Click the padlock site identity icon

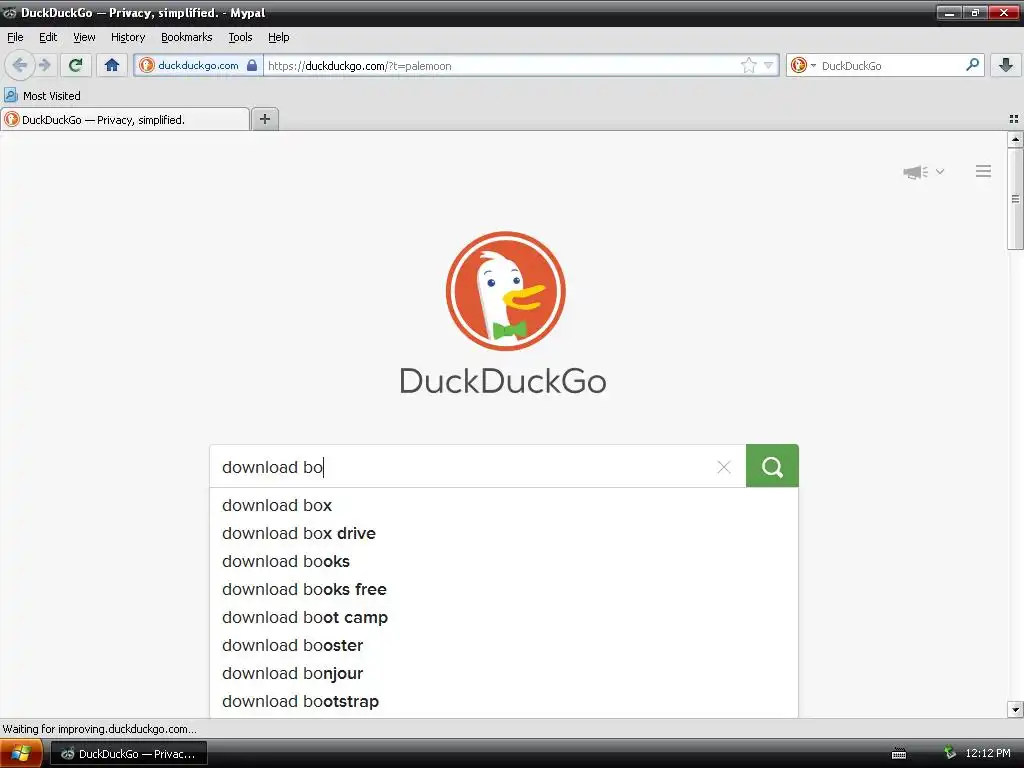(x=251, y=65)
